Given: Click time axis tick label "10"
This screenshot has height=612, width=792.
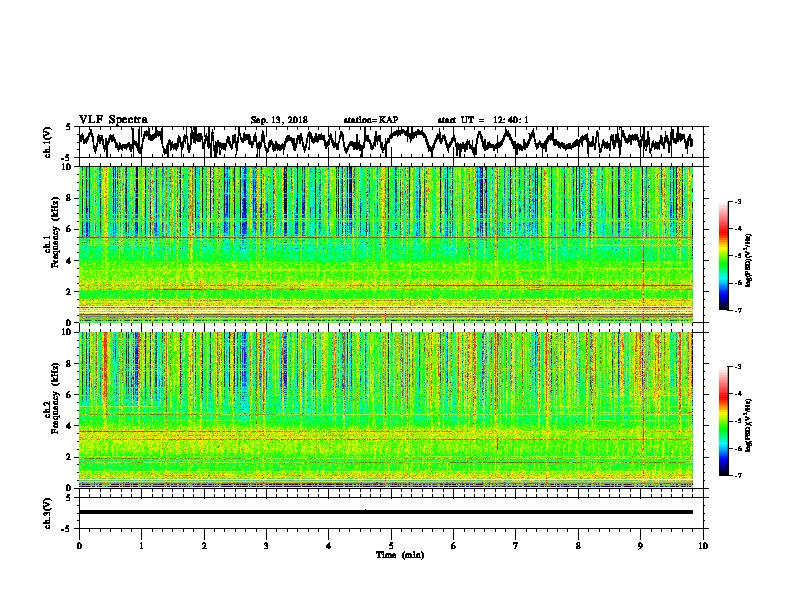Looking at the screenshot, I should tap(703, 546).
